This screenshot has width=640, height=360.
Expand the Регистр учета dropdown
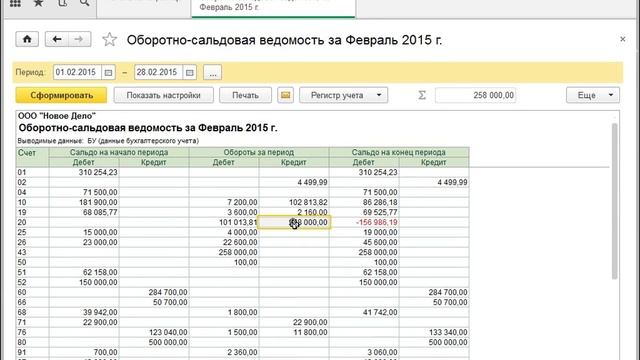pos(343,96)
